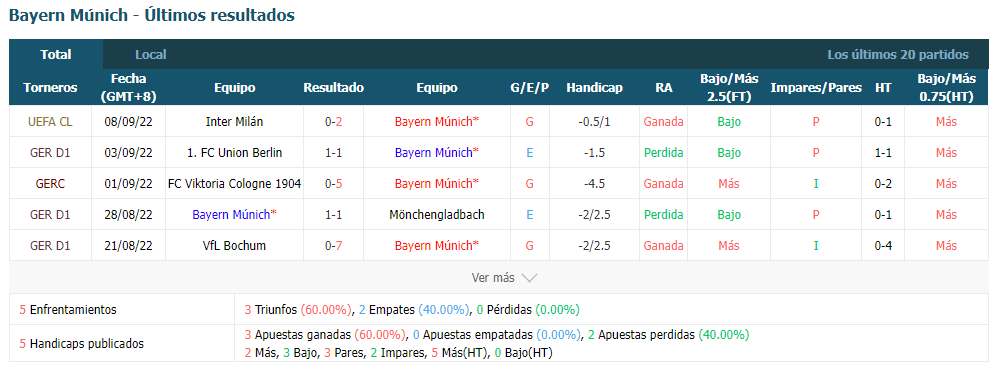Click the 0-5 result versus Viktoria Cologne
This screenshot has height=371, width=997.
pyautogui.click(x=334, y=184)
